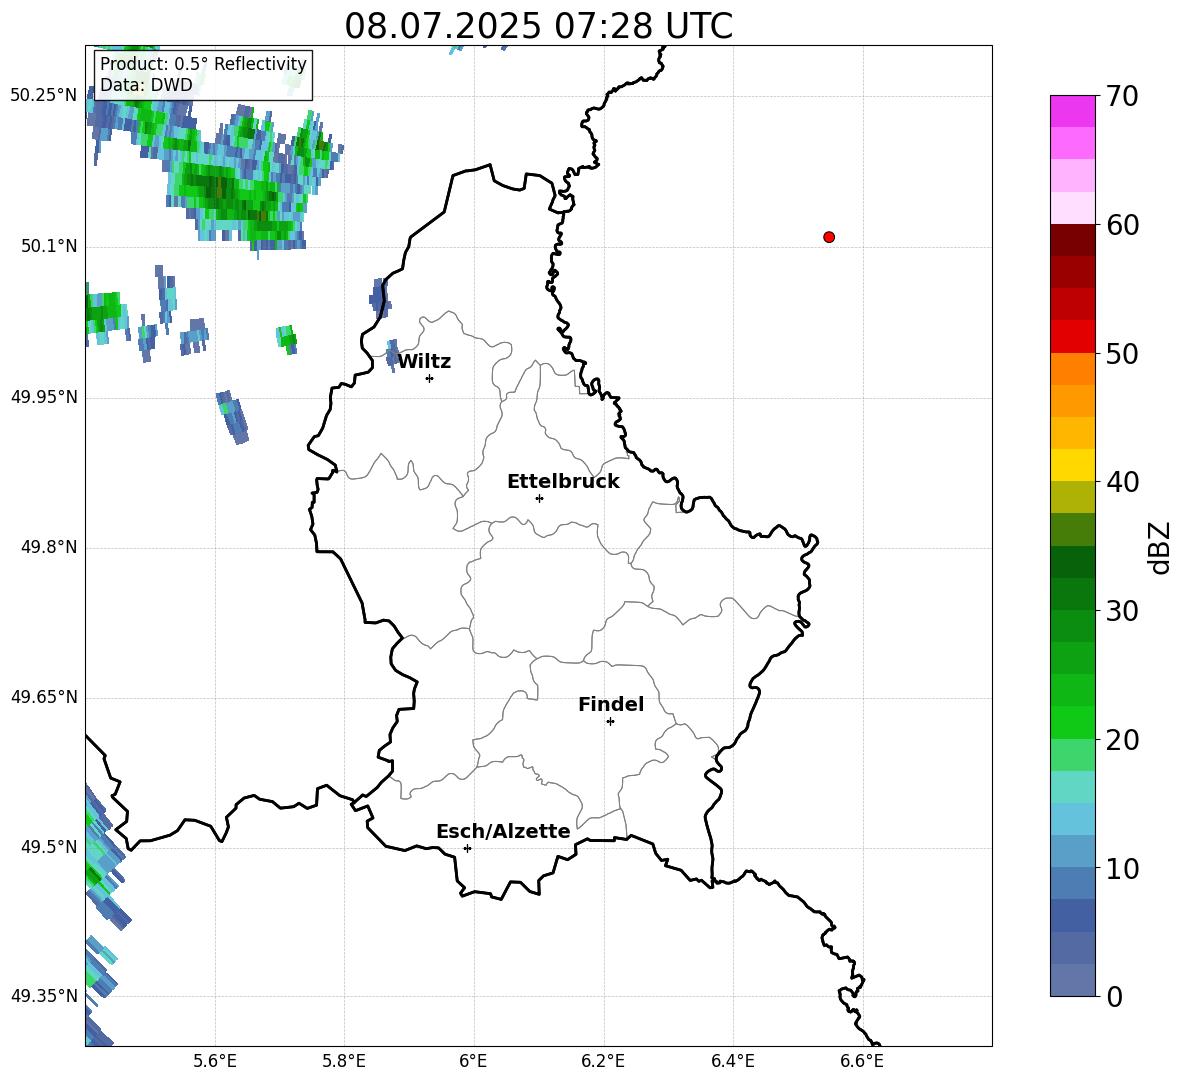1184x1081 pixels.
Task: Click the 40 colorbar tick label
Action: point(1121,482)
